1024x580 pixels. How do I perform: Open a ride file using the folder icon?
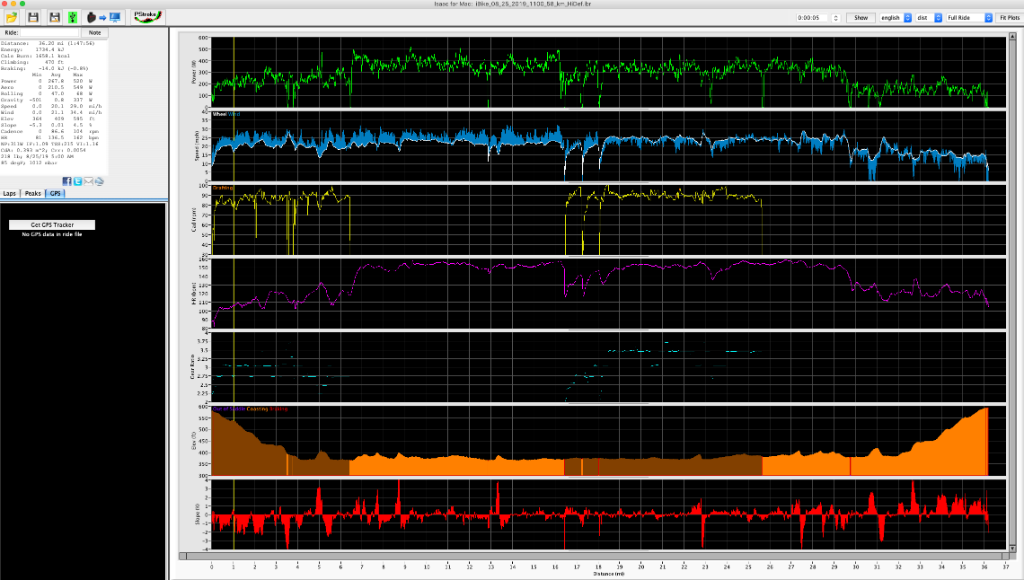[11, 16]
